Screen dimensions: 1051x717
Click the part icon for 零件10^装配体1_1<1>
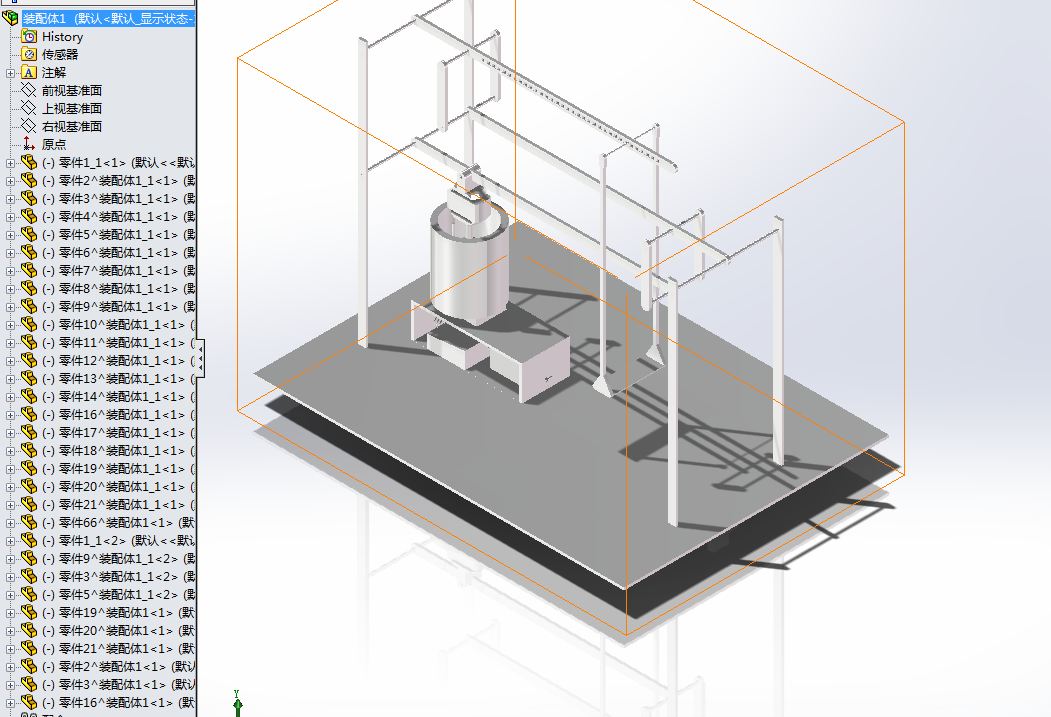29,324
